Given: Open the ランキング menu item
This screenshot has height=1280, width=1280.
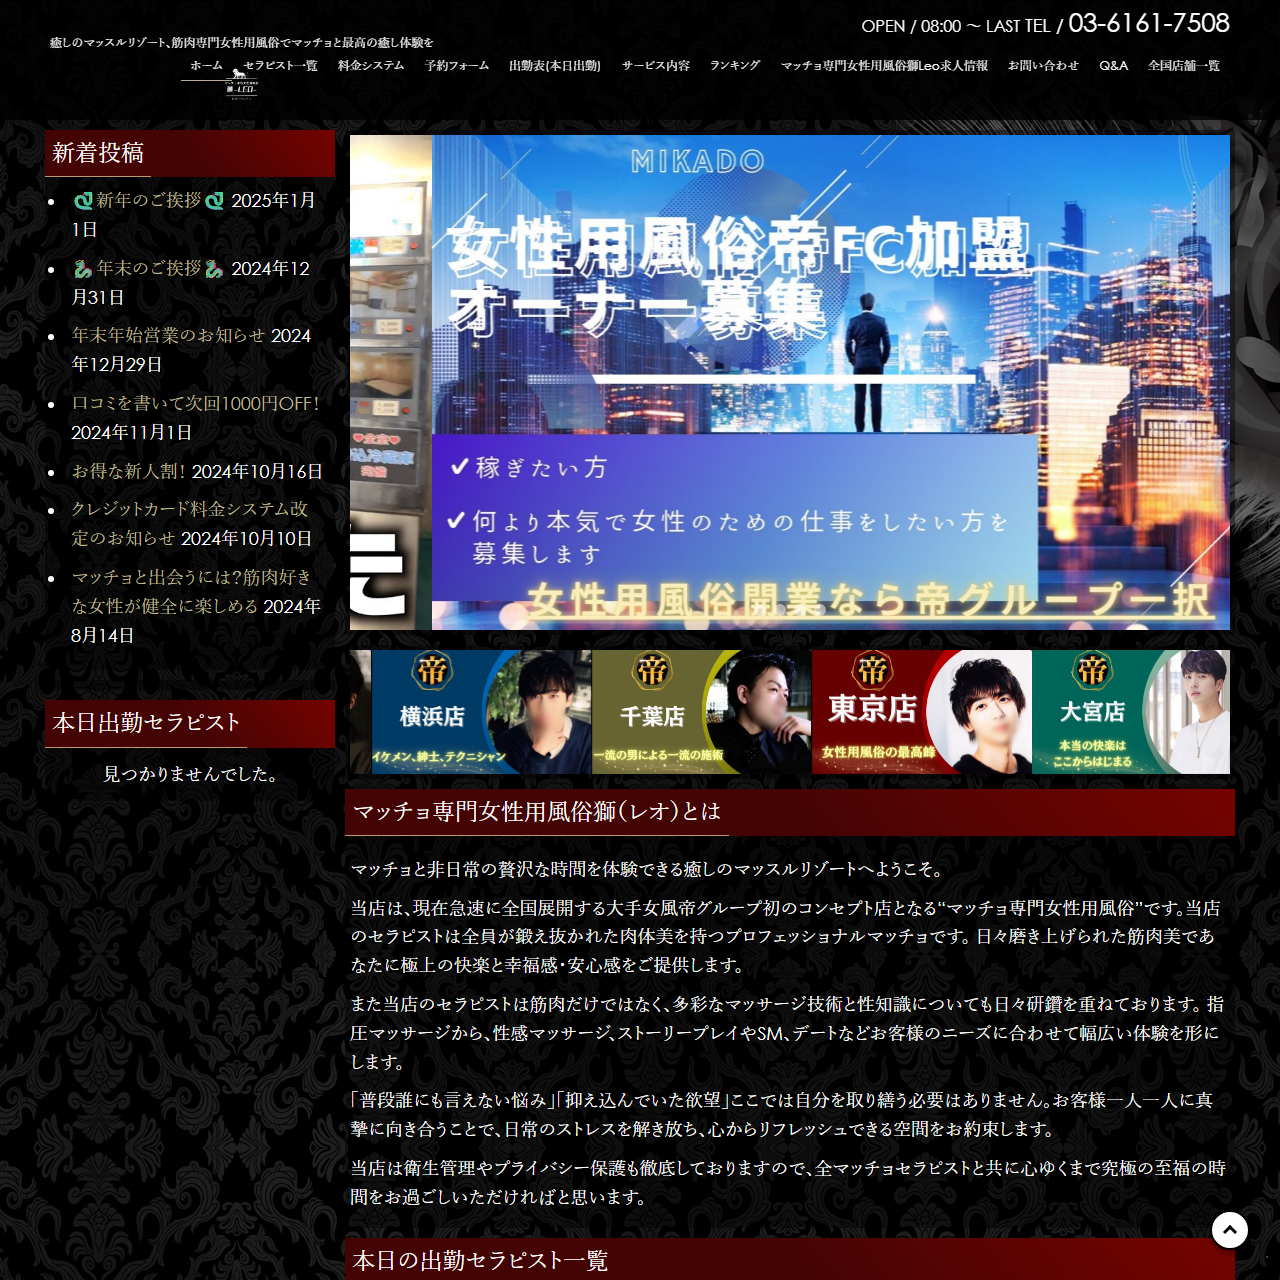Looking at the screenshot, I should (x=735, y=65).
